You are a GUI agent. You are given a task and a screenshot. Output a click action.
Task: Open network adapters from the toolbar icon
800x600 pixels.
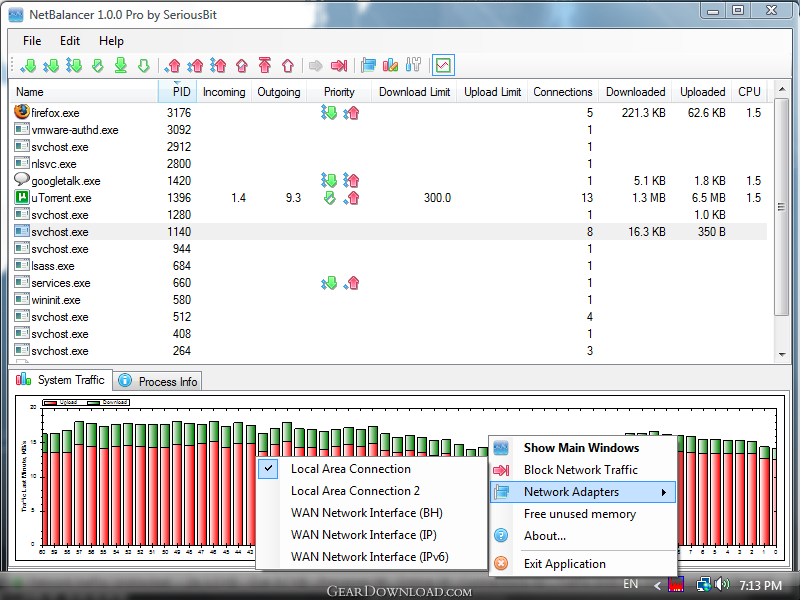(x=368, y=65)
